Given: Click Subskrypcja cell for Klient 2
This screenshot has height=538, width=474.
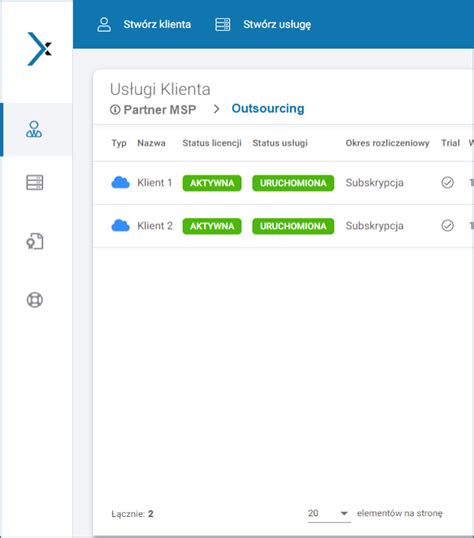Looking at the screenshot, I should pos(374,226).
